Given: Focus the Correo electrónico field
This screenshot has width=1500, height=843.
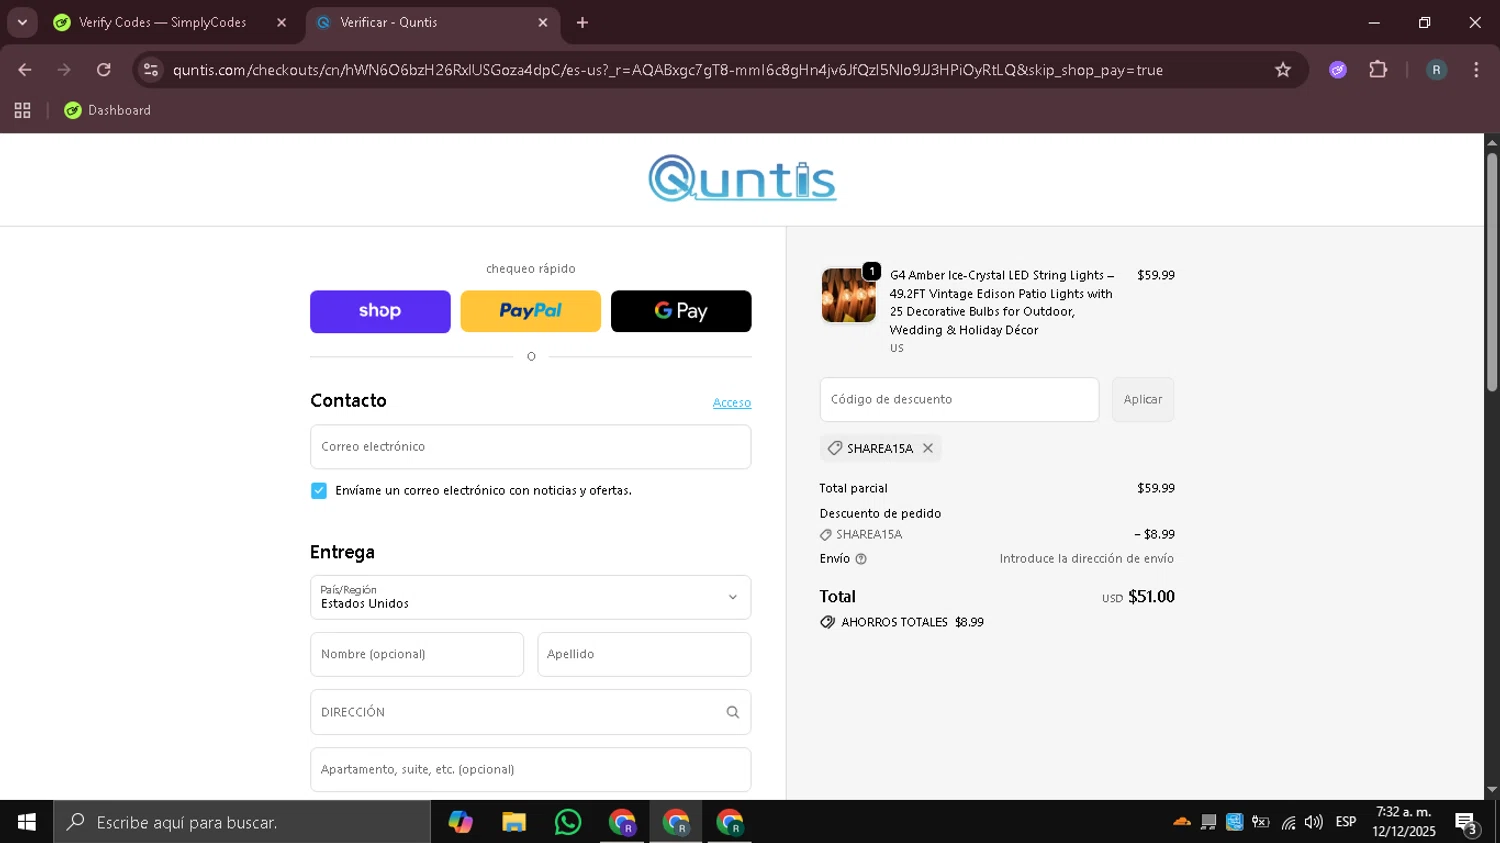Looking at the screenshot, I should 530,447.
